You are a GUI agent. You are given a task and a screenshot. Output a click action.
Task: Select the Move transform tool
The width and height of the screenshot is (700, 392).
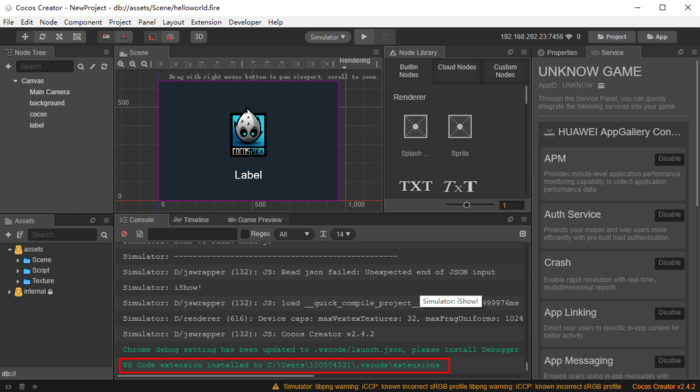click(25, 37)
